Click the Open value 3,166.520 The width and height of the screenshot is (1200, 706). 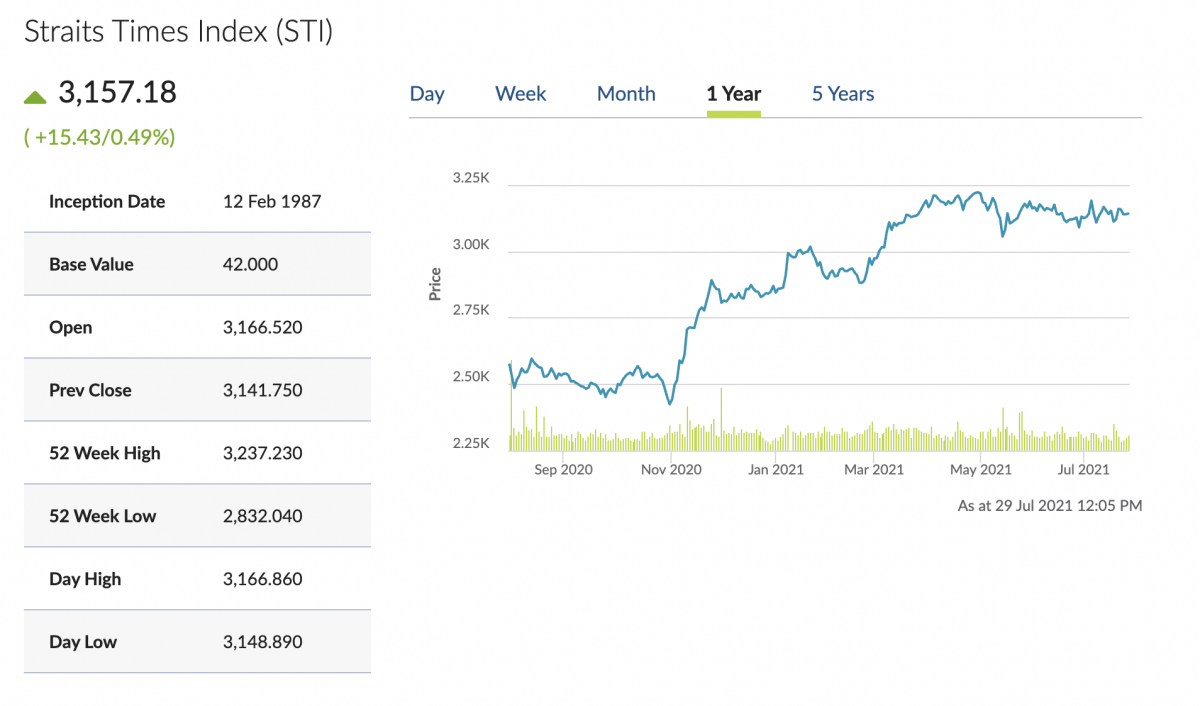(x=262, y=328)
